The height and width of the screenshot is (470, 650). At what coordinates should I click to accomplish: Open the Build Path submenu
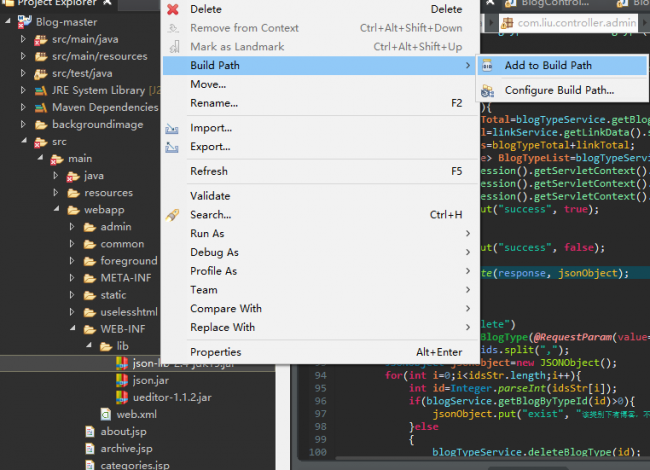click(x=319, y=65)
